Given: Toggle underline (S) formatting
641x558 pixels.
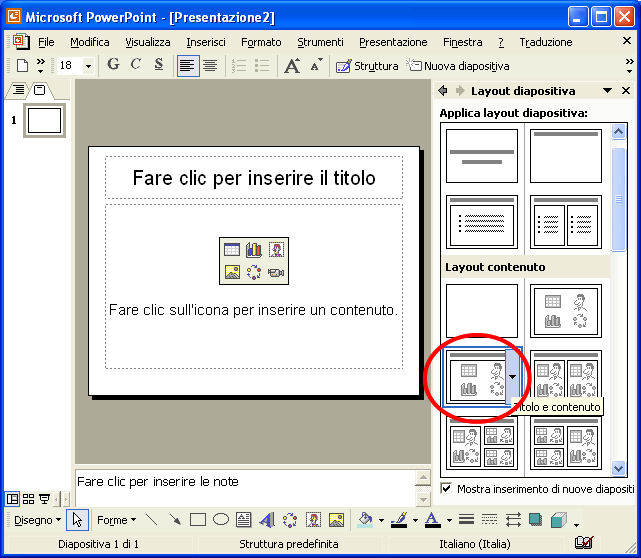Looking at the screenshot, I should click(159, 65).
